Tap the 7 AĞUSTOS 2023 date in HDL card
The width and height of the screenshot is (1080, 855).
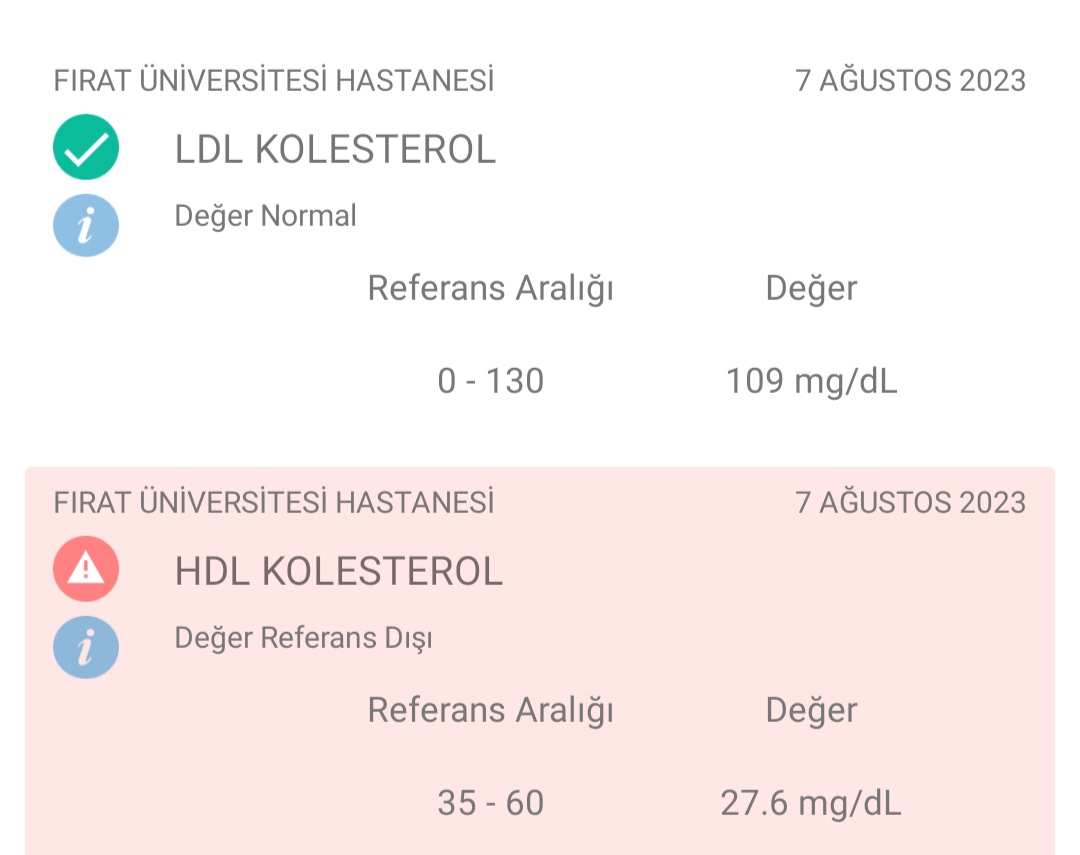click(x=911, y=503)
